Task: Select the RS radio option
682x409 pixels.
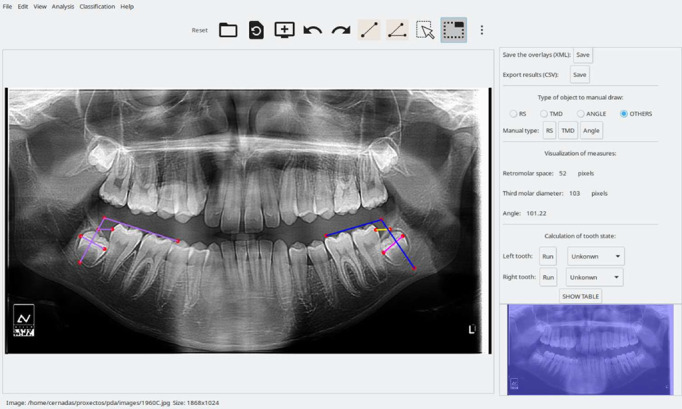Action: click(514, 114)
